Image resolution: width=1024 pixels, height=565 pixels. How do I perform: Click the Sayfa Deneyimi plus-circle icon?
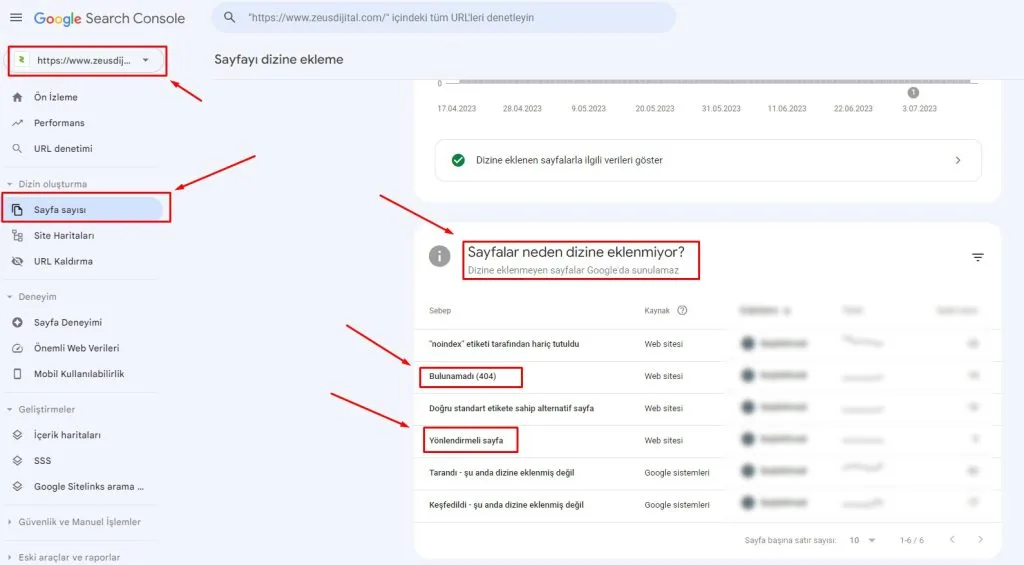pyautogui.click(x=18, y=323)
